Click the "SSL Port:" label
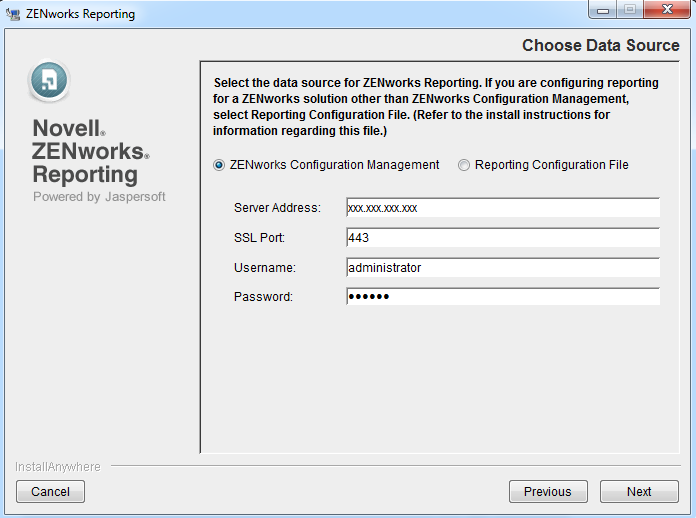 pyautogui.click(x=260, y=238)
